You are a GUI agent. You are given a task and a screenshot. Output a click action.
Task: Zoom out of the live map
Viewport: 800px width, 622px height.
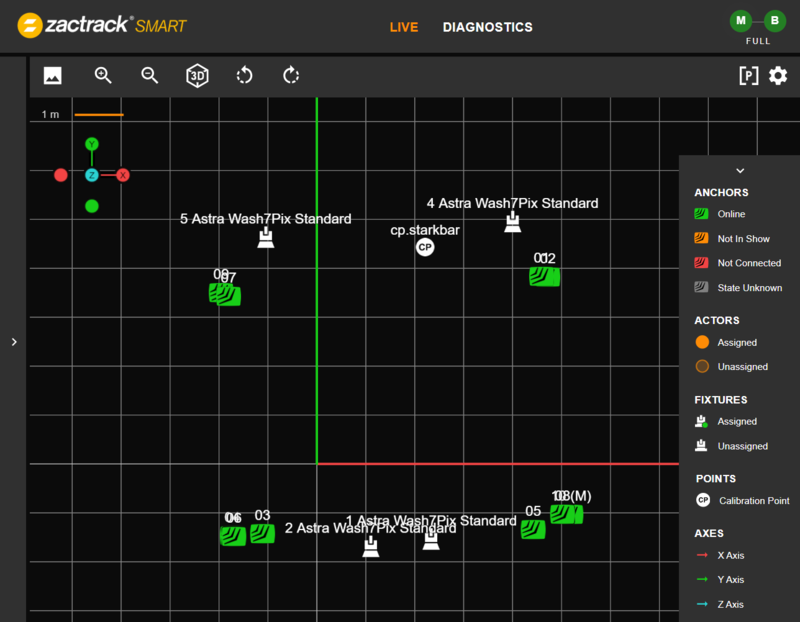149,76
